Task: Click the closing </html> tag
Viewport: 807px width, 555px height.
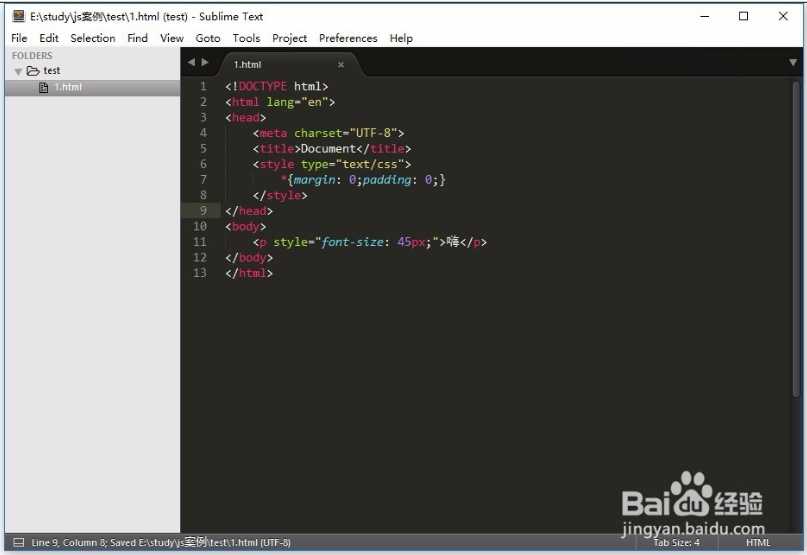Action: (x=249, y=273)
